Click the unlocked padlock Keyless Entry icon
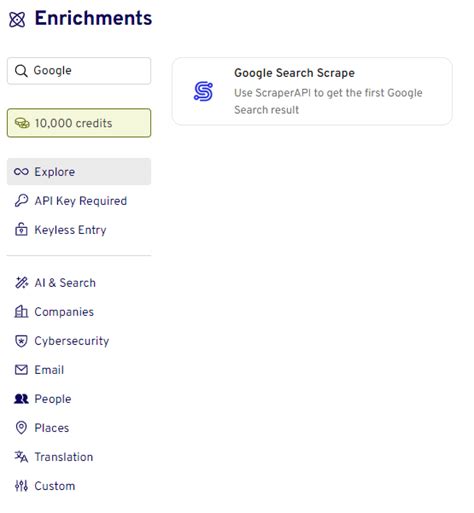474x513 pixels. point(21,230)
